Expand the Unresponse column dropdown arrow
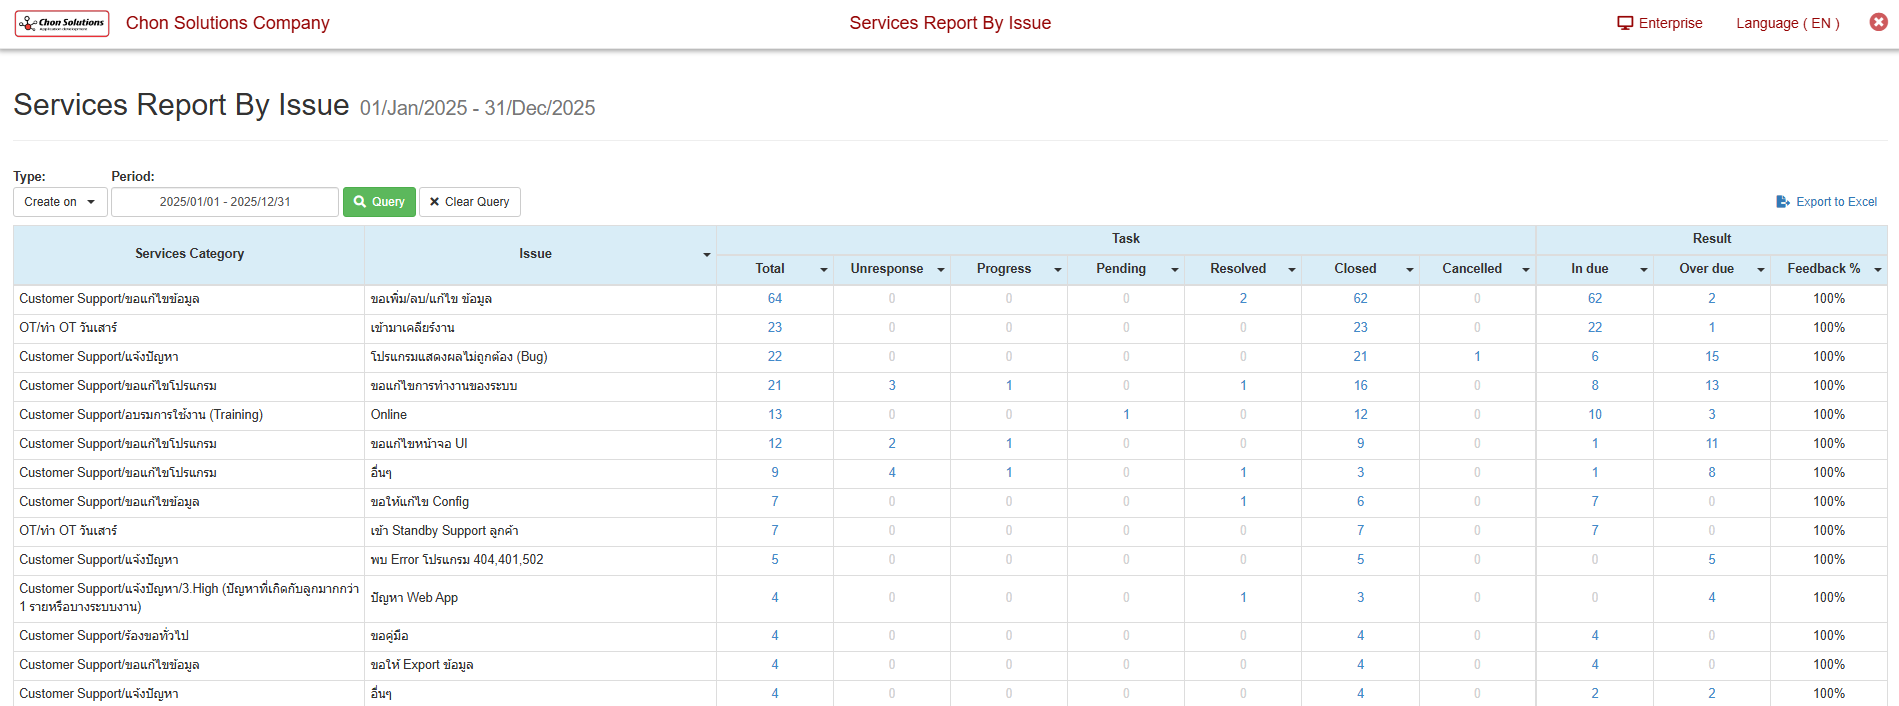 coord(941,270)
